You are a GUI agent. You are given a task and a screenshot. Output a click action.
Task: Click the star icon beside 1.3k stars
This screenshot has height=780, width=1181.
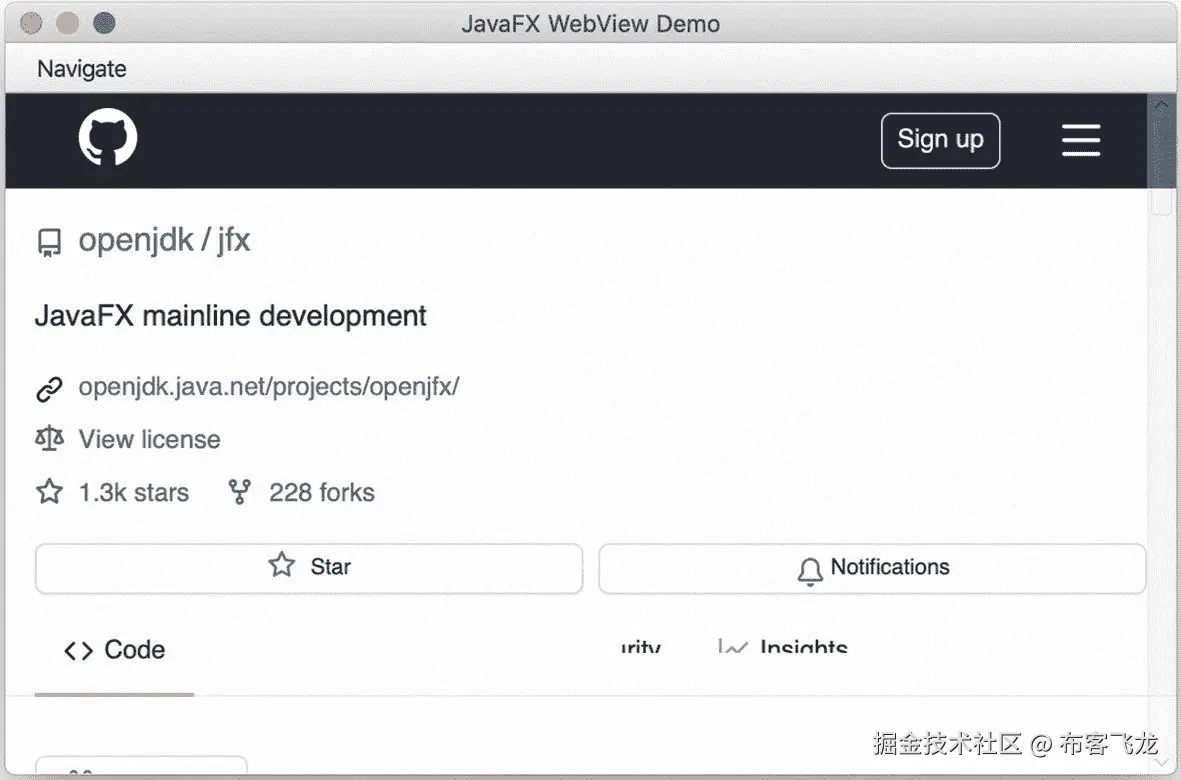coord(50,492)
